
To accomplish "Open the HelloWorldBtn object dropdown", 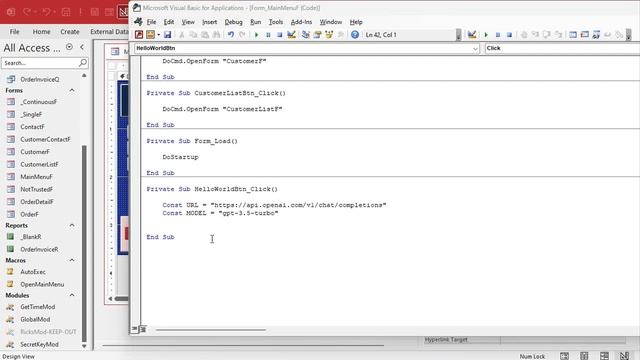I will click(475, 49).
